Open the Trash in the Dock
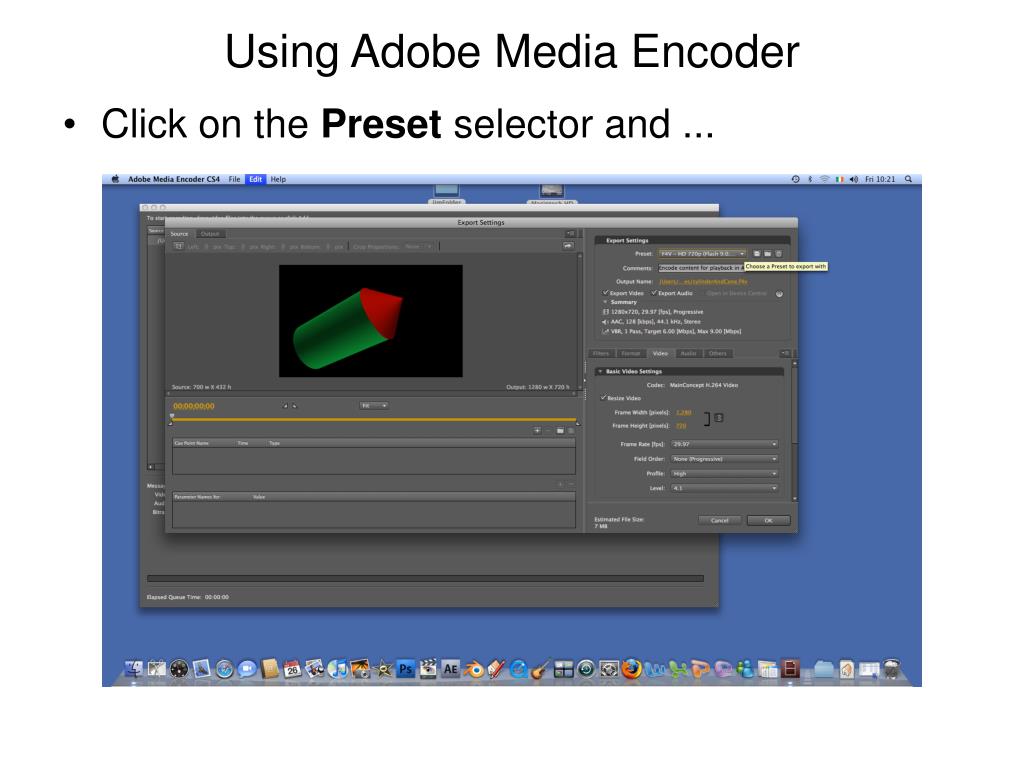The width and height of the screenshot is (1024, 768). coord(892,669)
